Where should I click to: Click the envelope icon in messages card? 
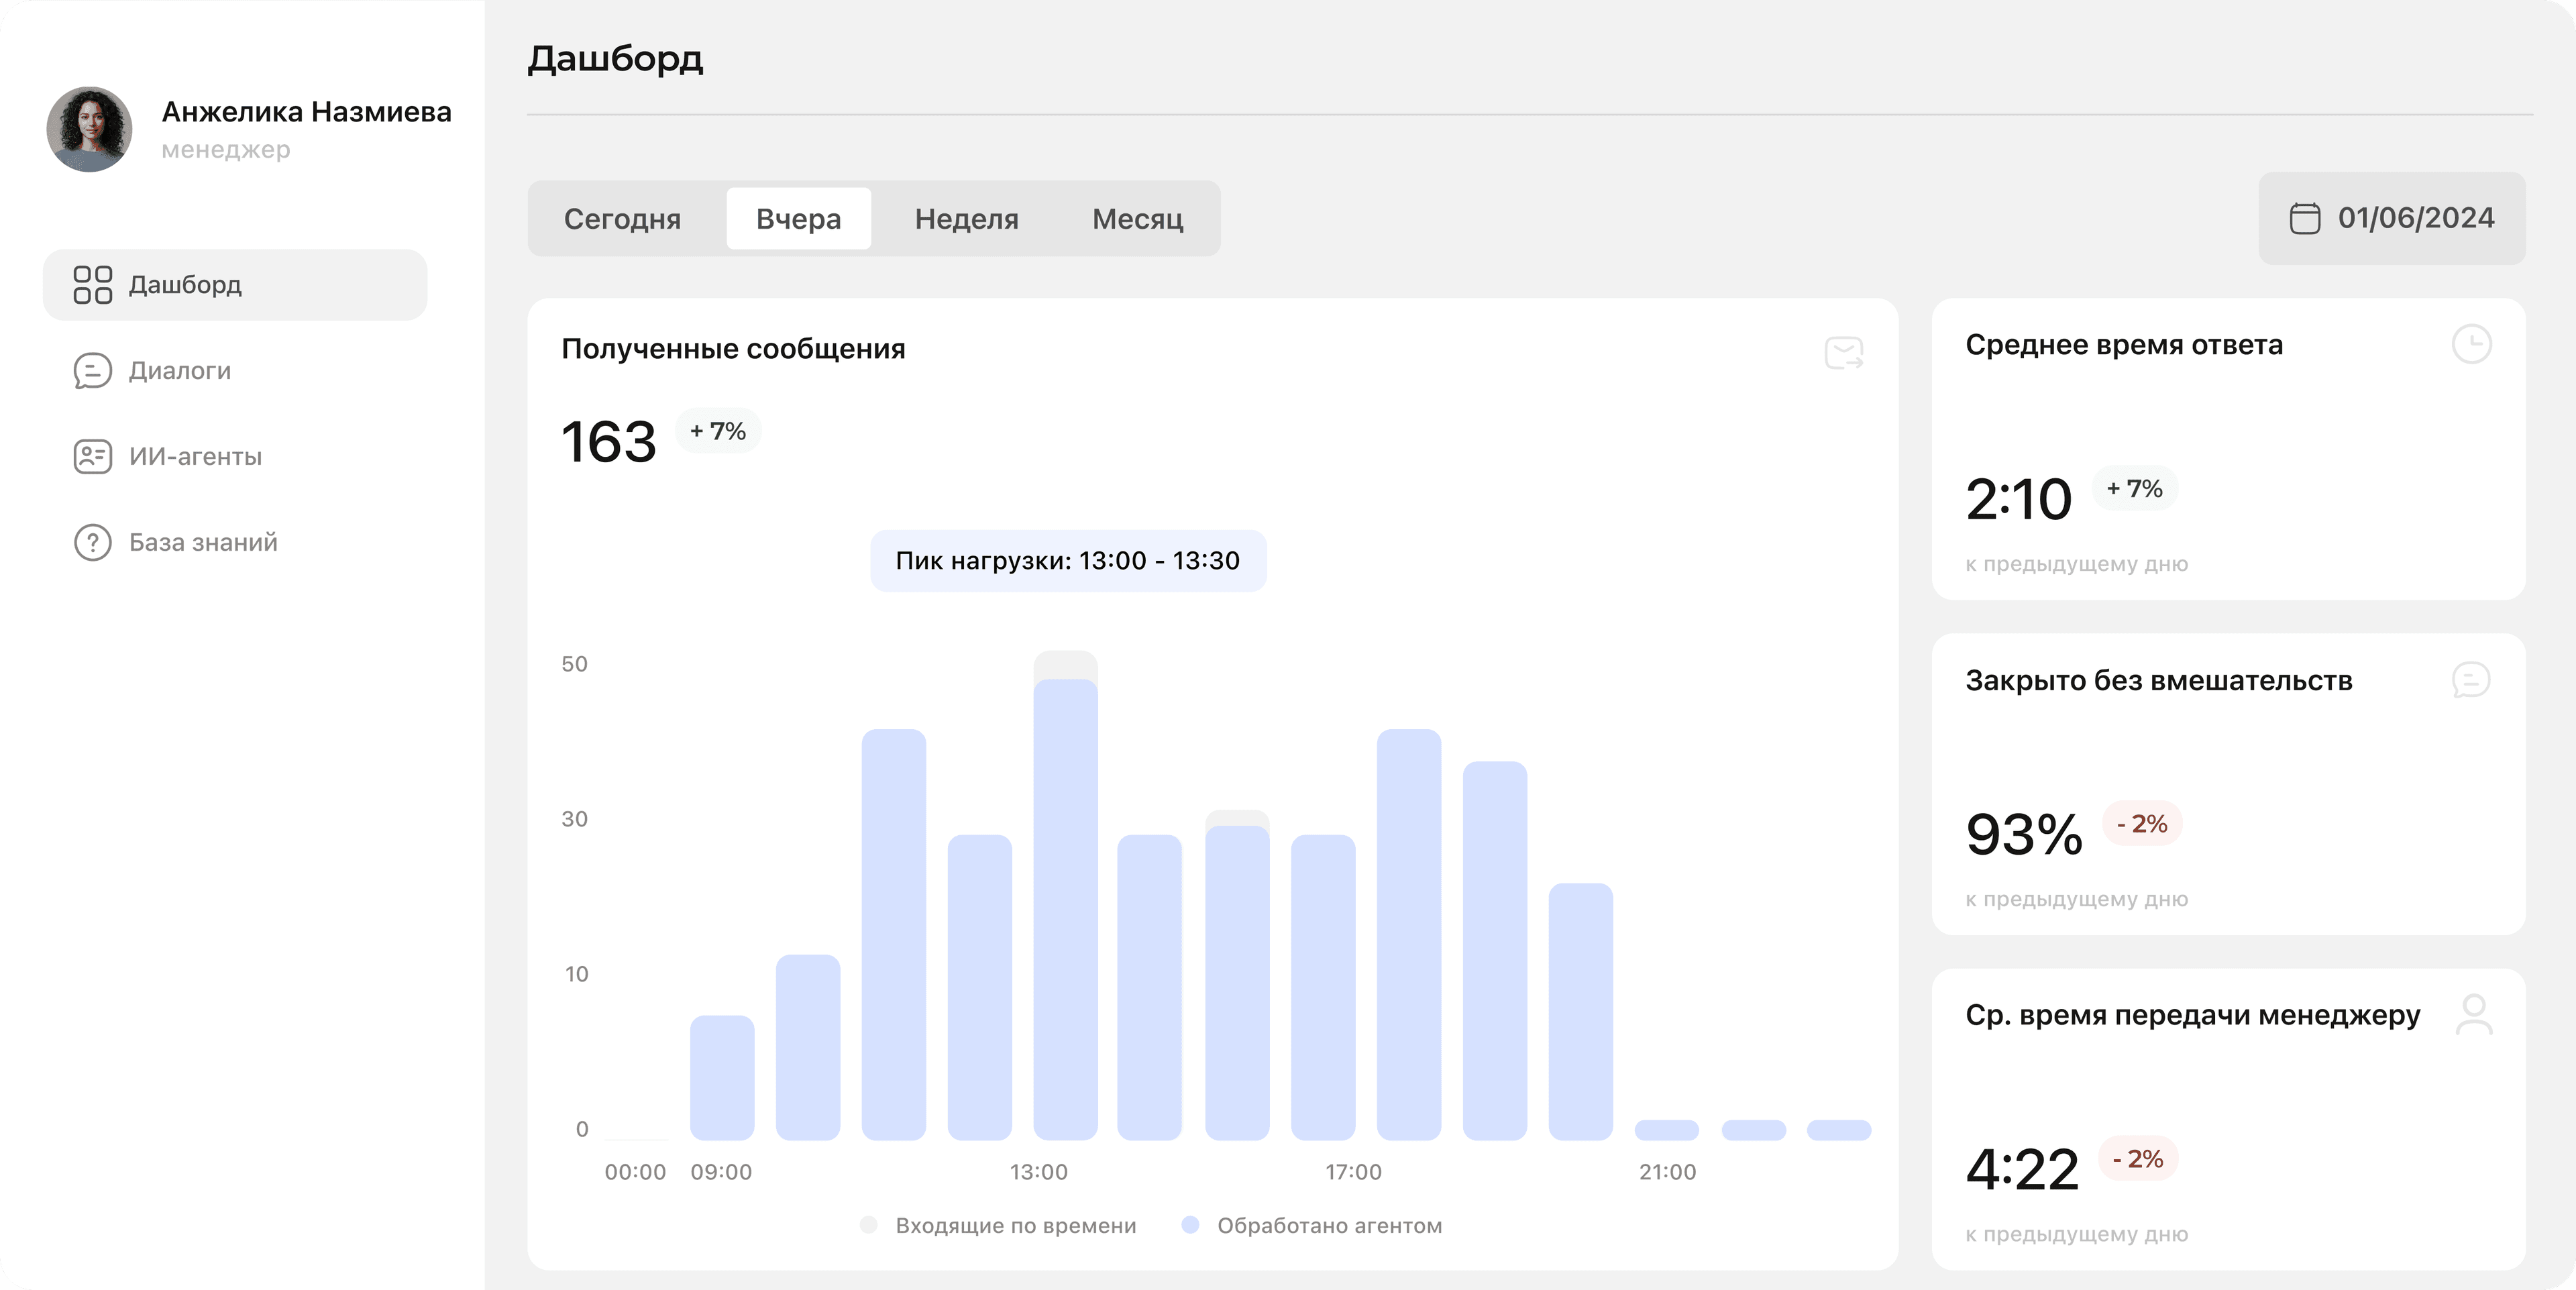point(1843,353)
